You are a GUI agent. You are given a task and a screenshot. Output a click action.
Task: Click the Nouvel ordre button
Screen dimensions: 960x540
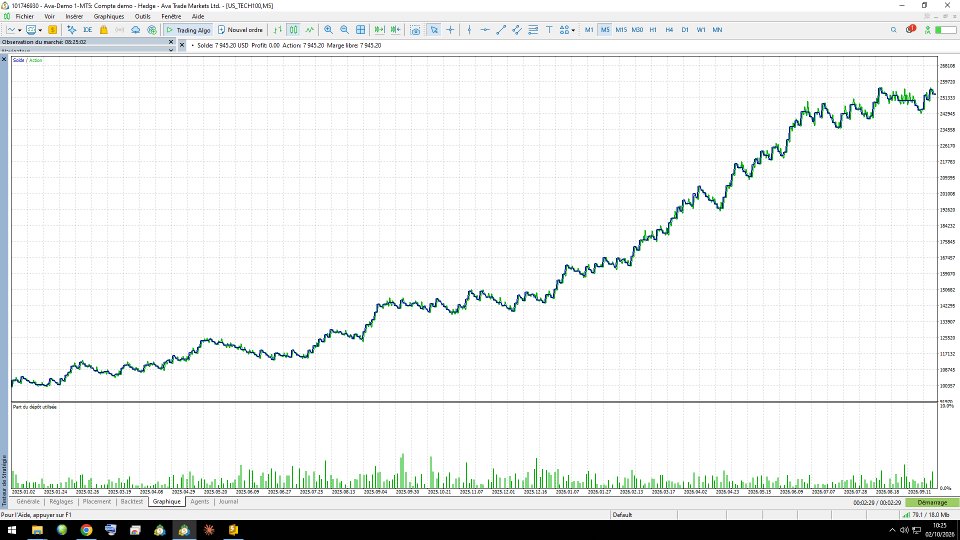(240, 29)
